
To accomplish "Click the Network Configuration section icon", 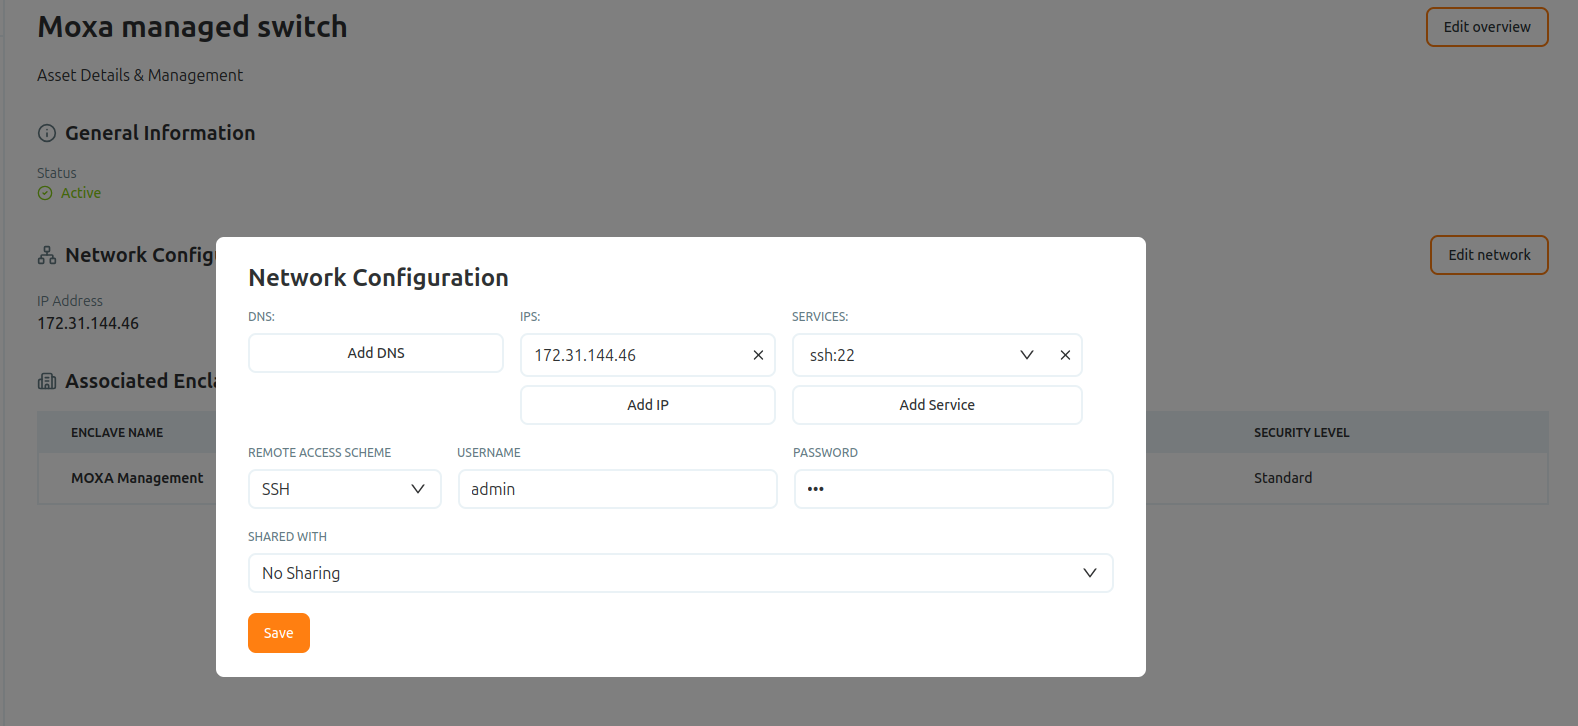I will 47,255.
